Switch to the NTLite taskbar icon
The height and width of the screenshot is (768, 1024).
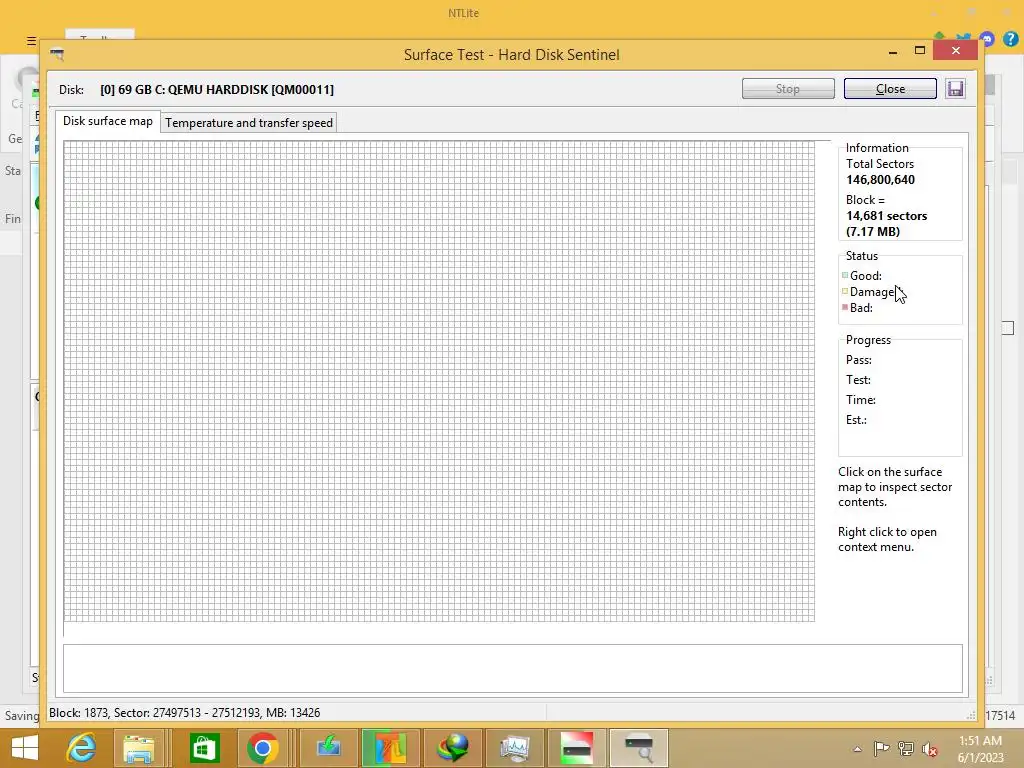(x=390, y=748)
